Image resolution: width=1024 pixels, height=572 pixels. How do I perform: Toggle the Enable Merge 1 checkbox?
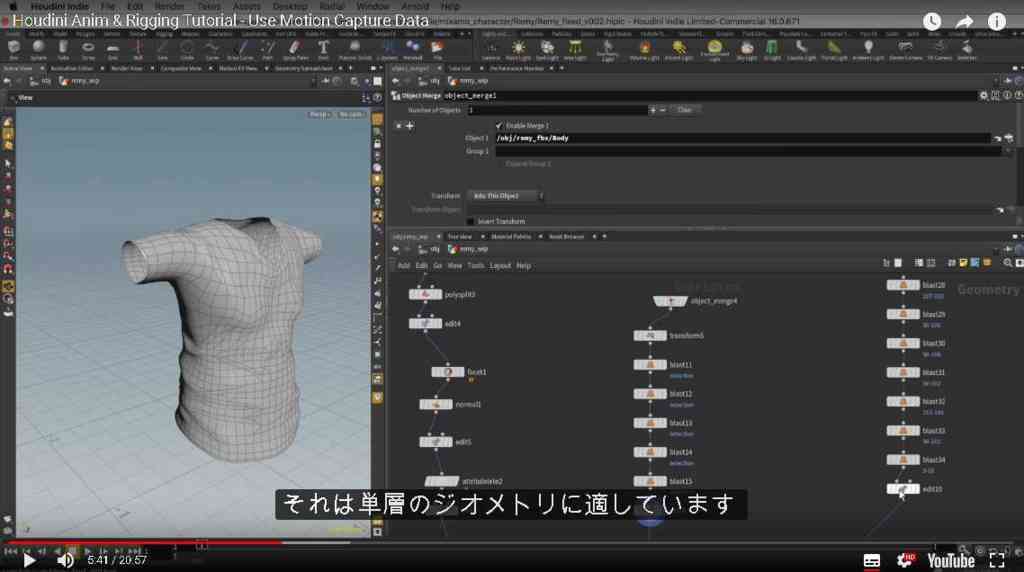(x=499, y=125)
